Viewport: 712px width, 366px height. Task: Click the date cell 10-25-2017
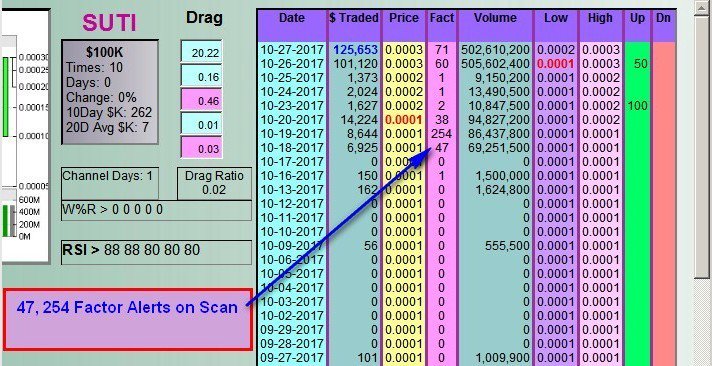292,78
